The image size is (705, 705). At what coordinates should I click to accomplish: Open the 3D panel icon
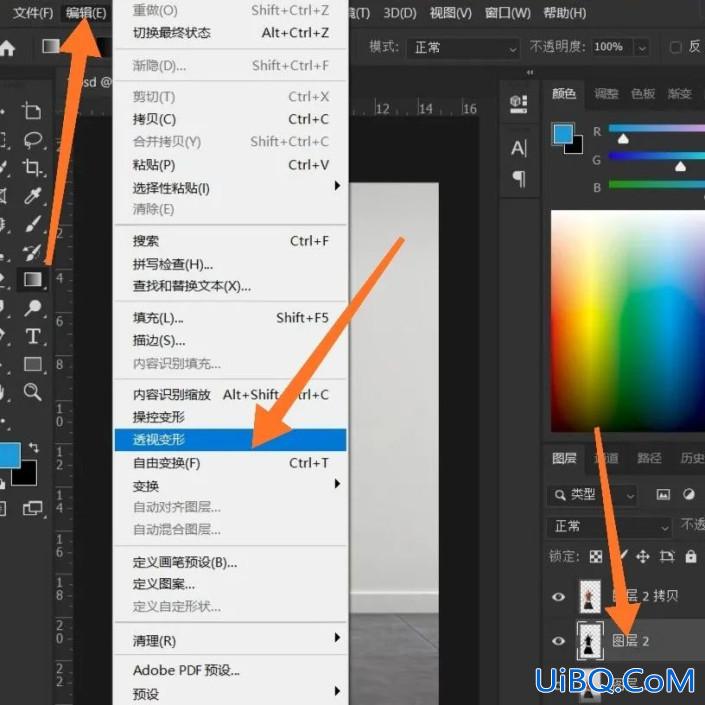pos(518,104)
